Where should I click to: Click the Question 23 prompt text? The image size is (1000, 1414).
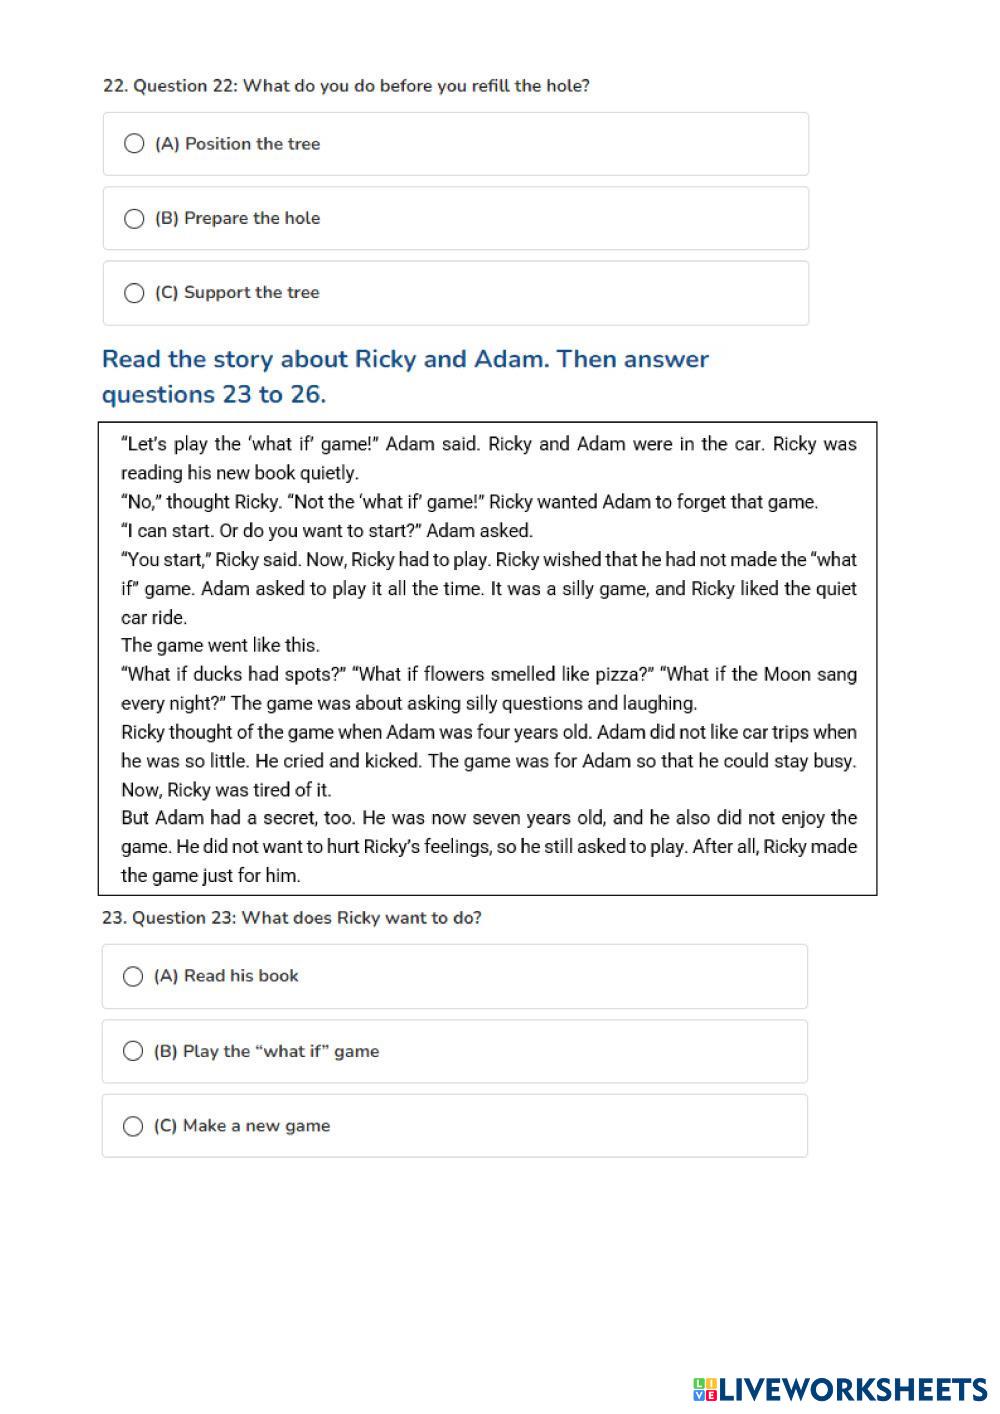tap(292, 918)
